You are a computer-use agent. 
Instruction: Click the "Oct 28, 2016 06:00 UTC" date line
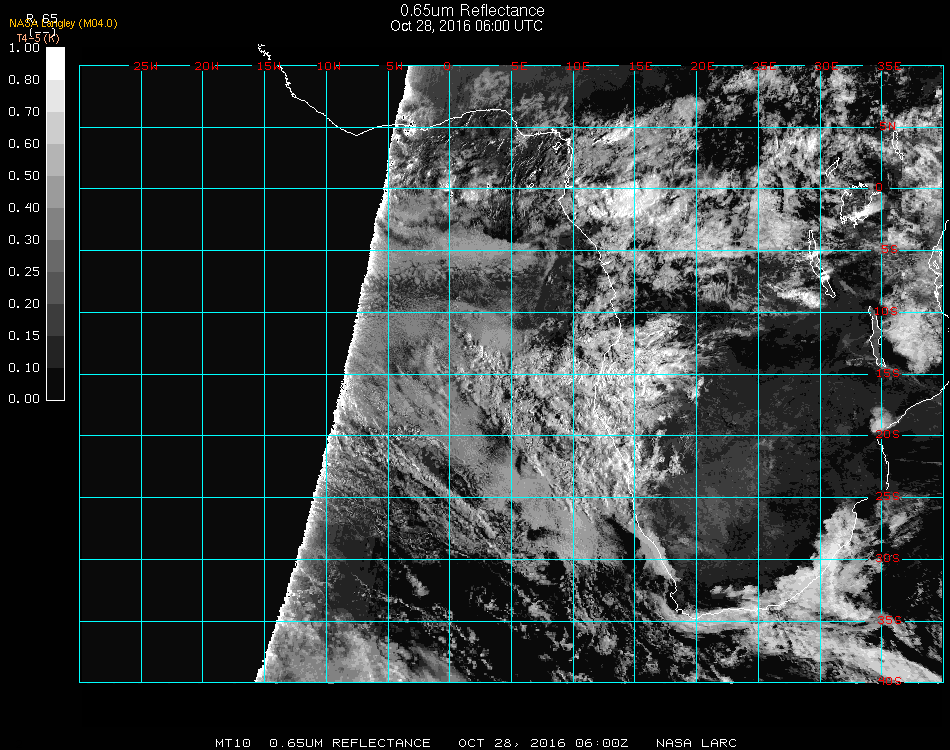467,26
